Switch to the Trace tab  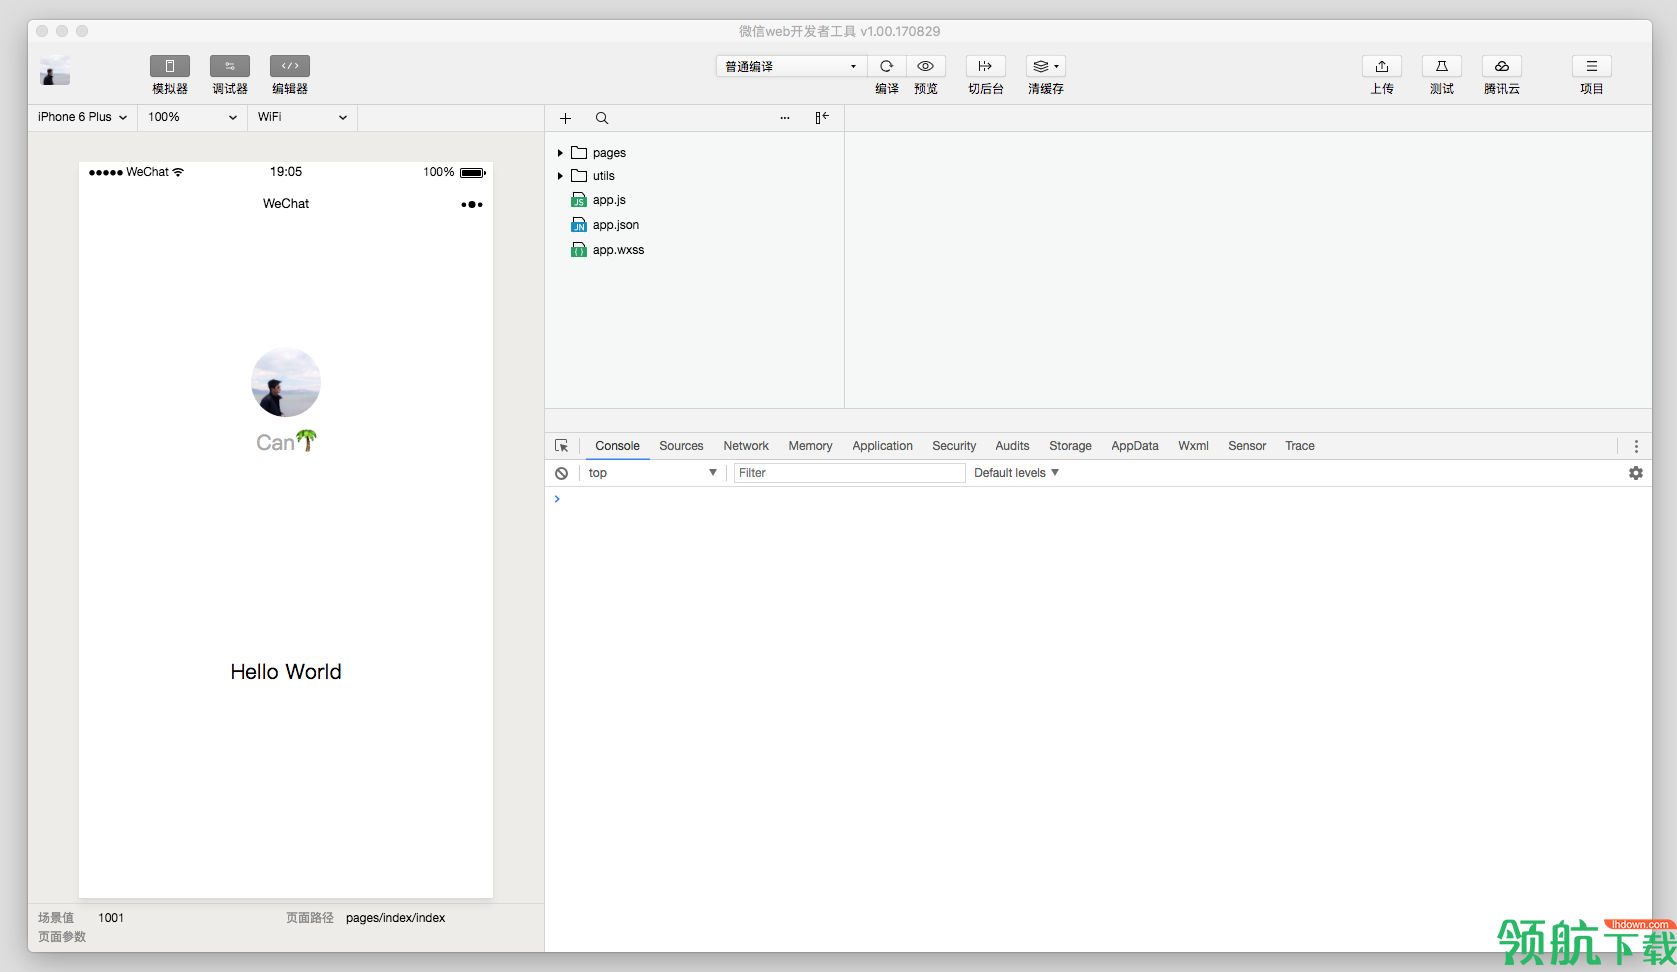[1300, 446]
